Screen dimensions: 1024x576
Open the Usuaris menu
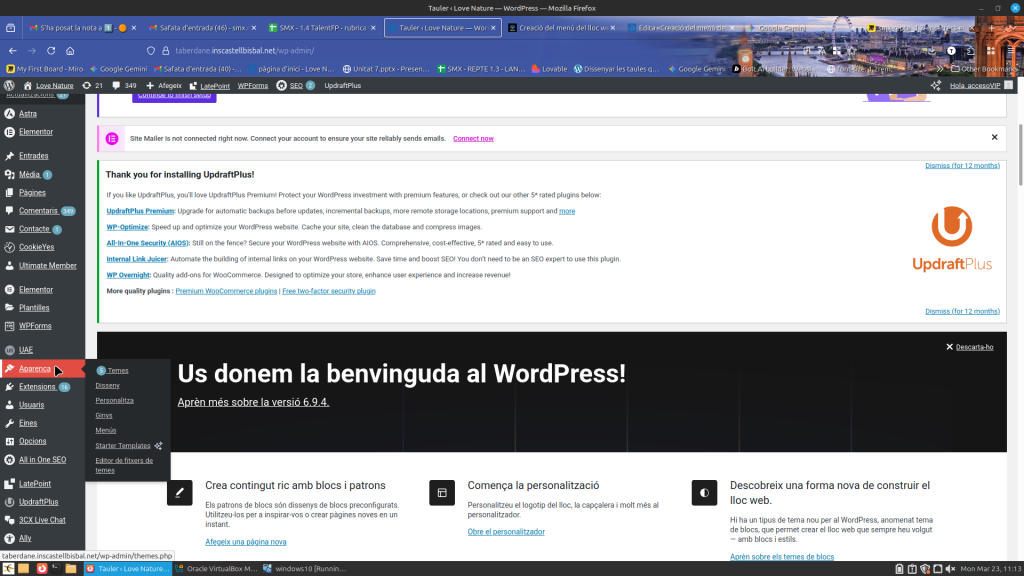(x=31, y=405)
